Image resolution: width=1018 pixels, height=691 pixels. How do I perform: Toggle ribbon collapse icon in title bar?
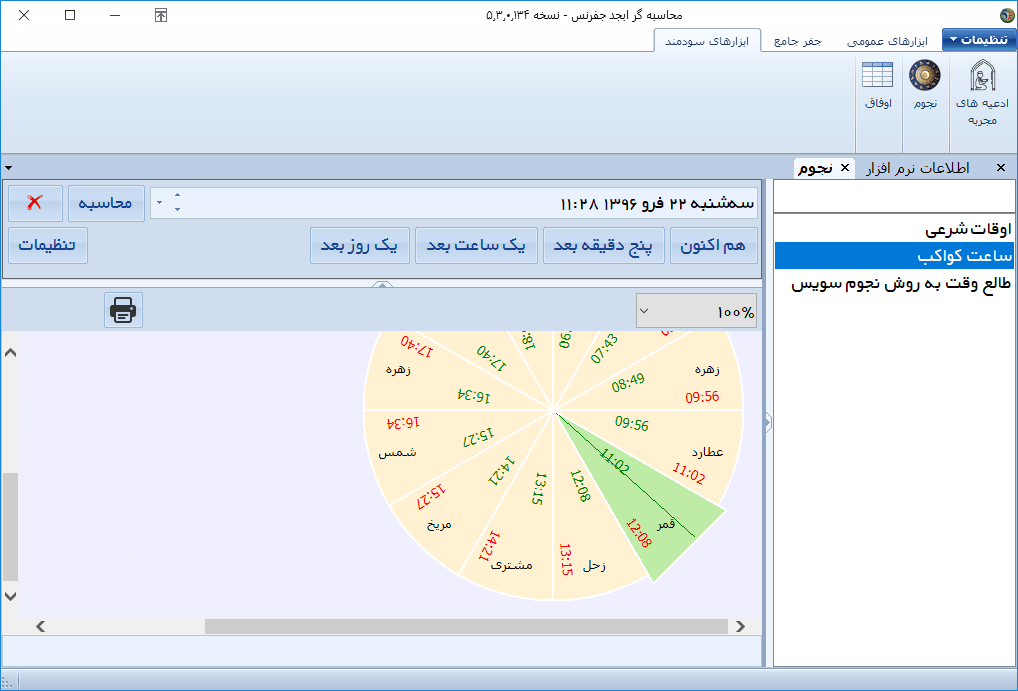coord(161,15)
